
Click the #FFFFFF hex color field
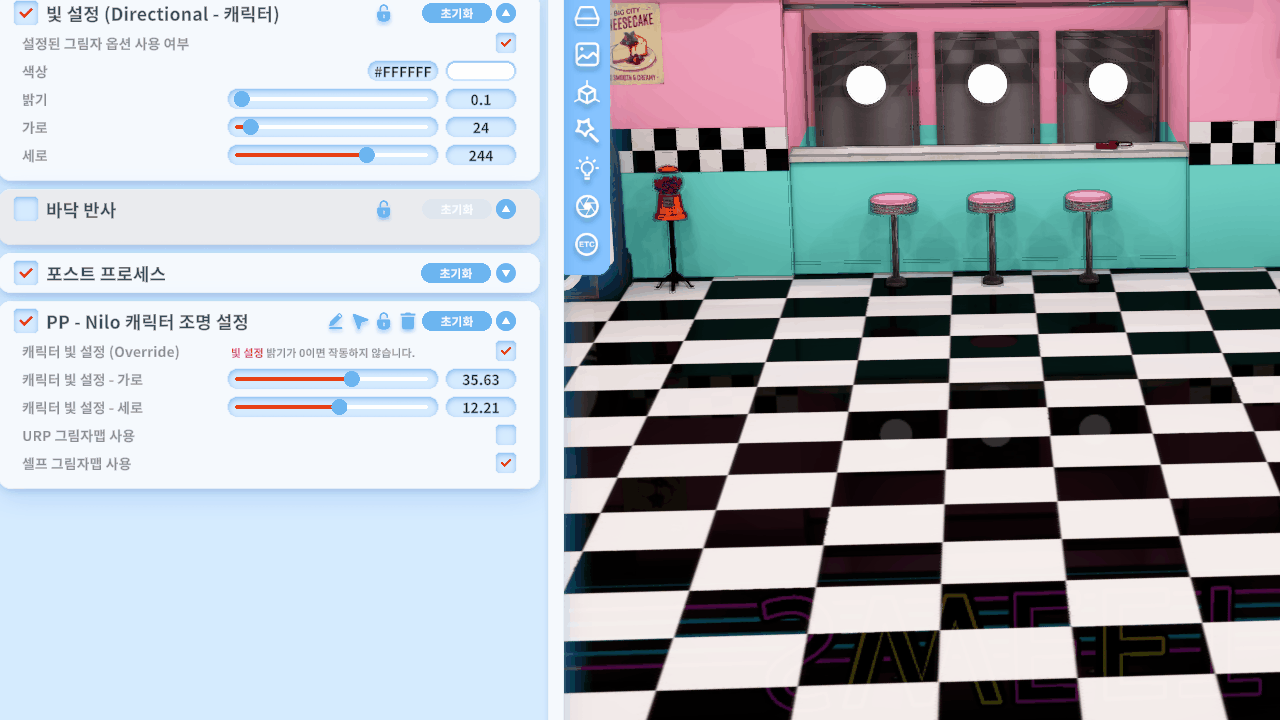(x=403, y=71)
